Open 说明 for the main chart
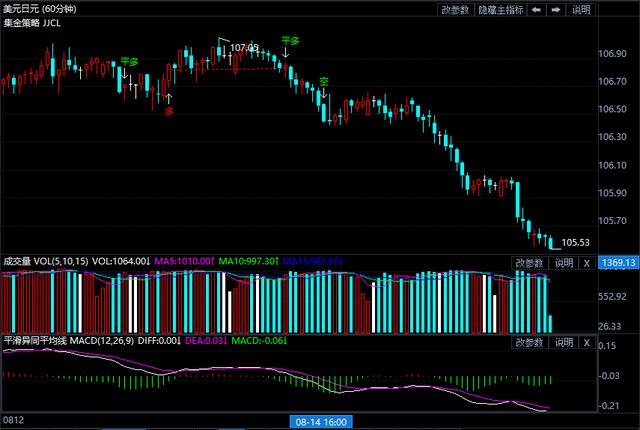This screenshot has height=430, width=640. coord(581,9)
